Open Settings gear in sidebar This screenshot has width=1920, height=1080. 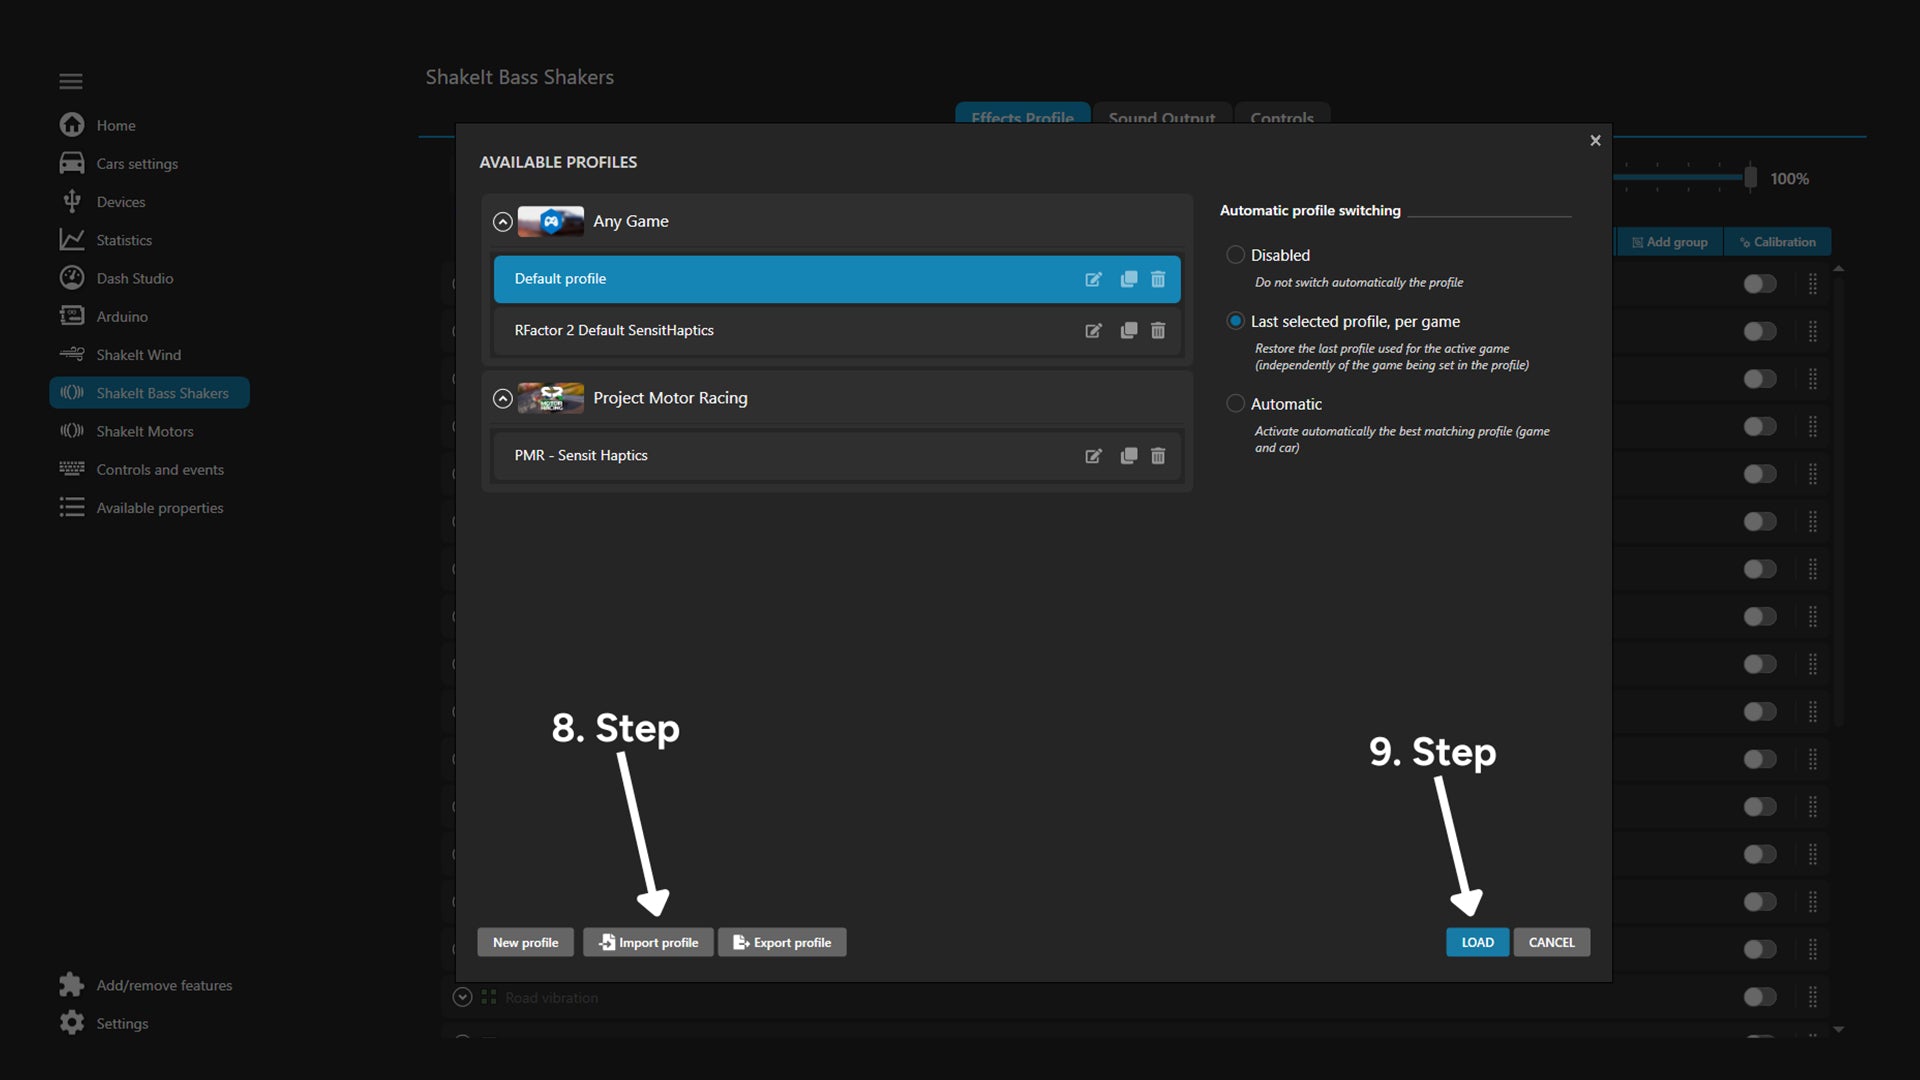(72, 1023)
